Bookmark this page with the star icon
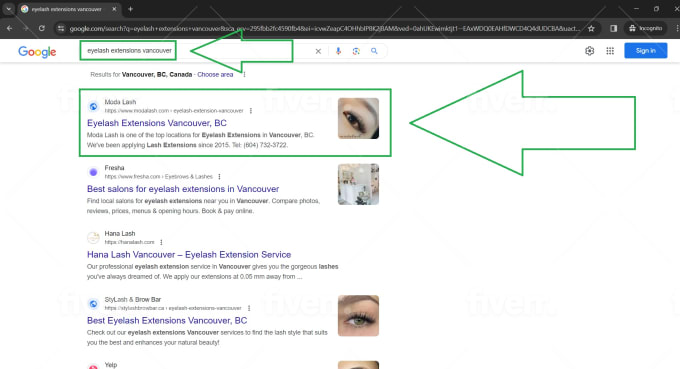Viewport: 680px width, 369px height. pyautogui.click(x=591, y=28)
